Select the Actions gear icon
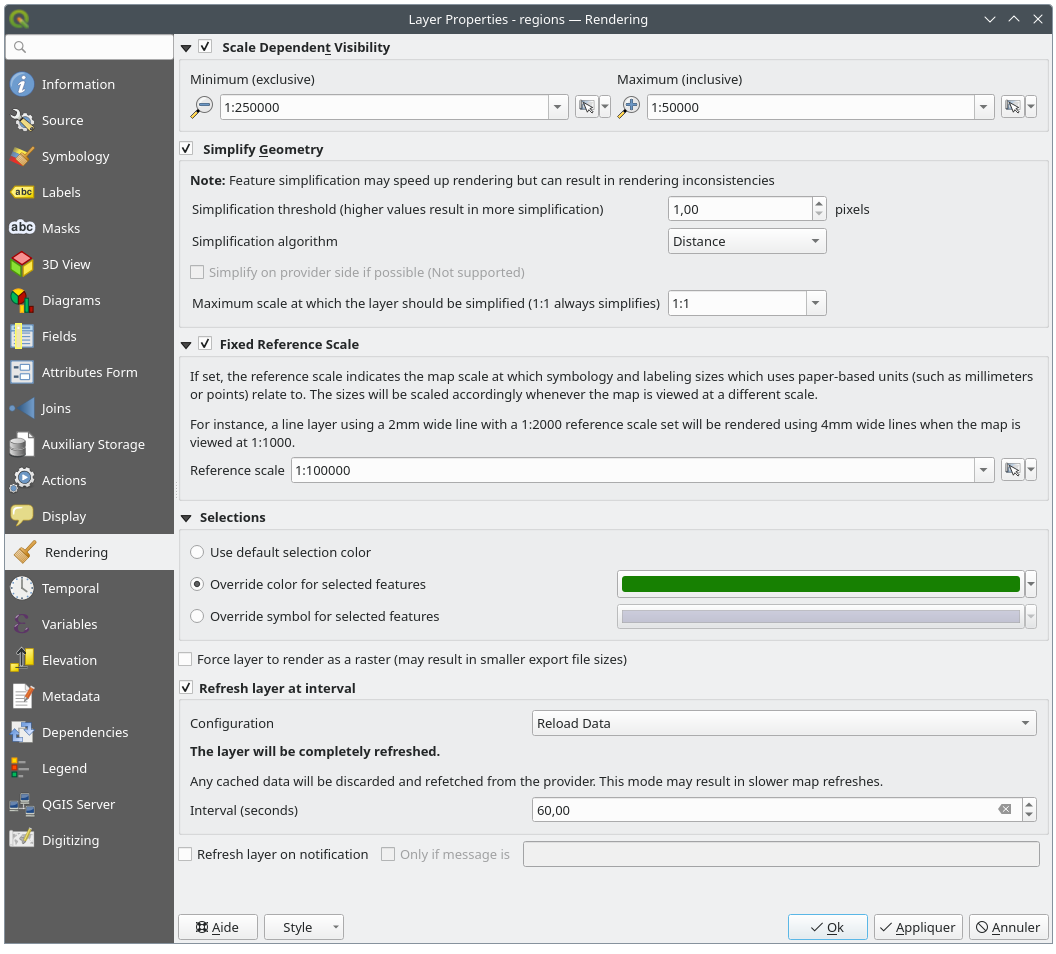The height and width of the screenshot is (954, 1056). (22, 480)
